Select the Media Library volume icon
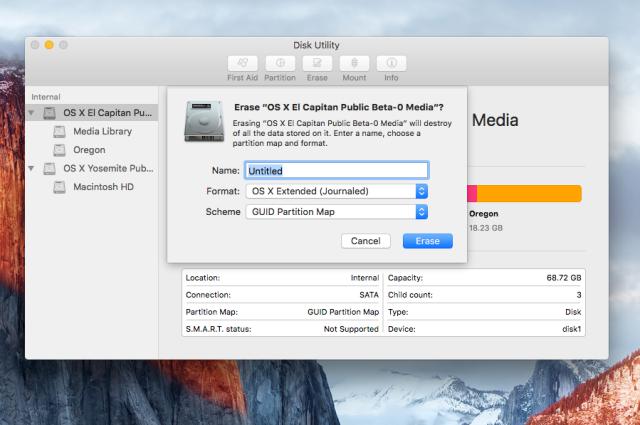640x425 pixels. coord(59,131)
